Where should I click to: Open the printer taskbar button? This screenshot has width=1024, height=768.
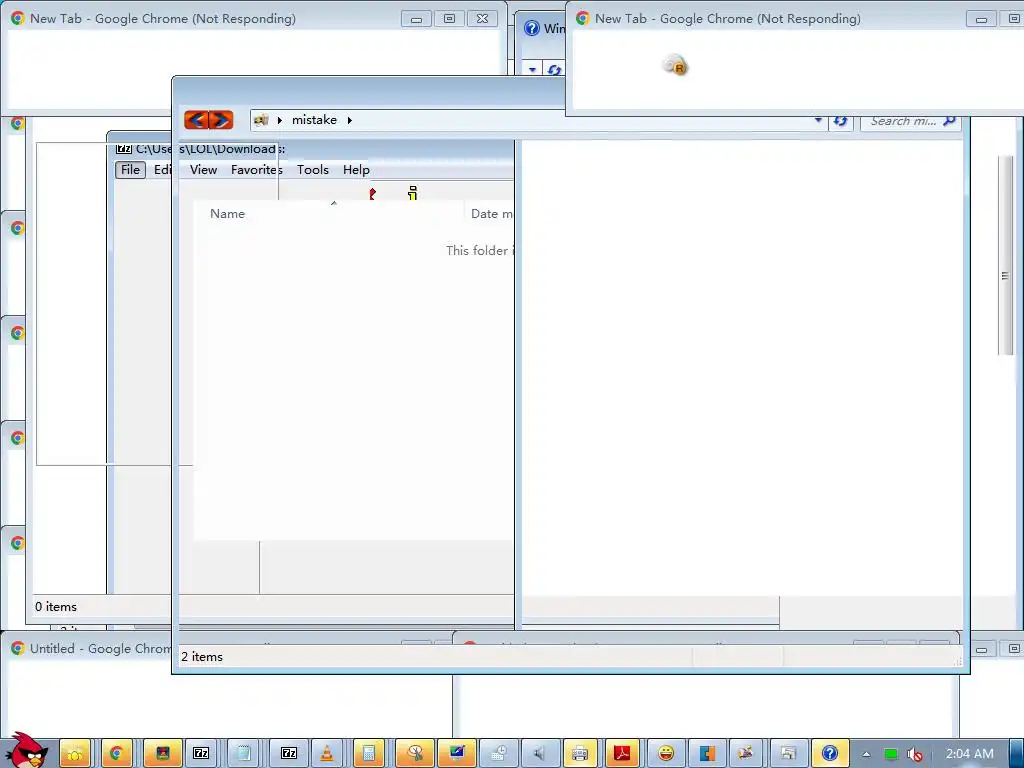(x=579, y=754)
